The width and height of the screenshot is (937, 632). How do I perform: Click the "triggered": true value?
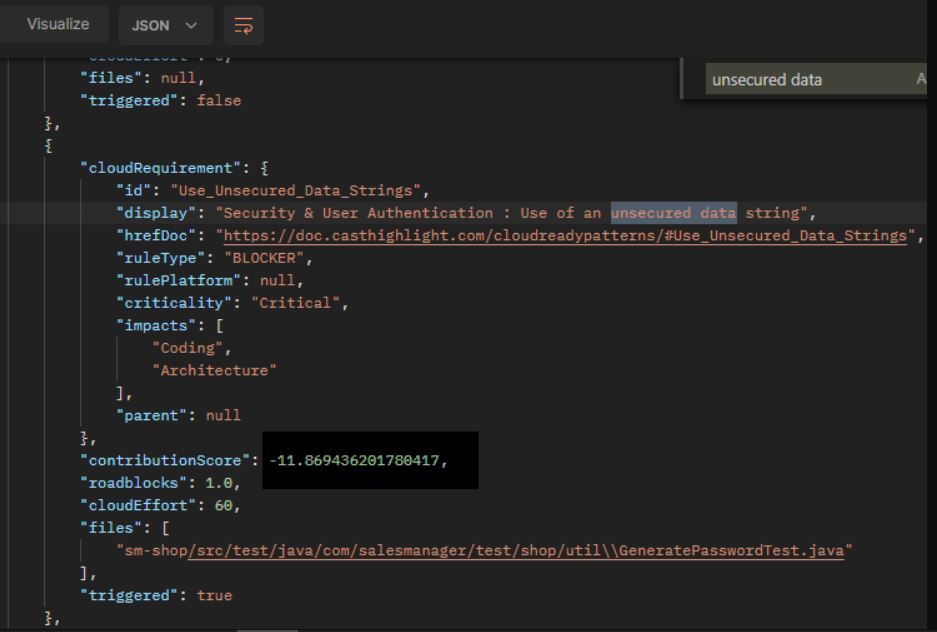coord(215,595)
